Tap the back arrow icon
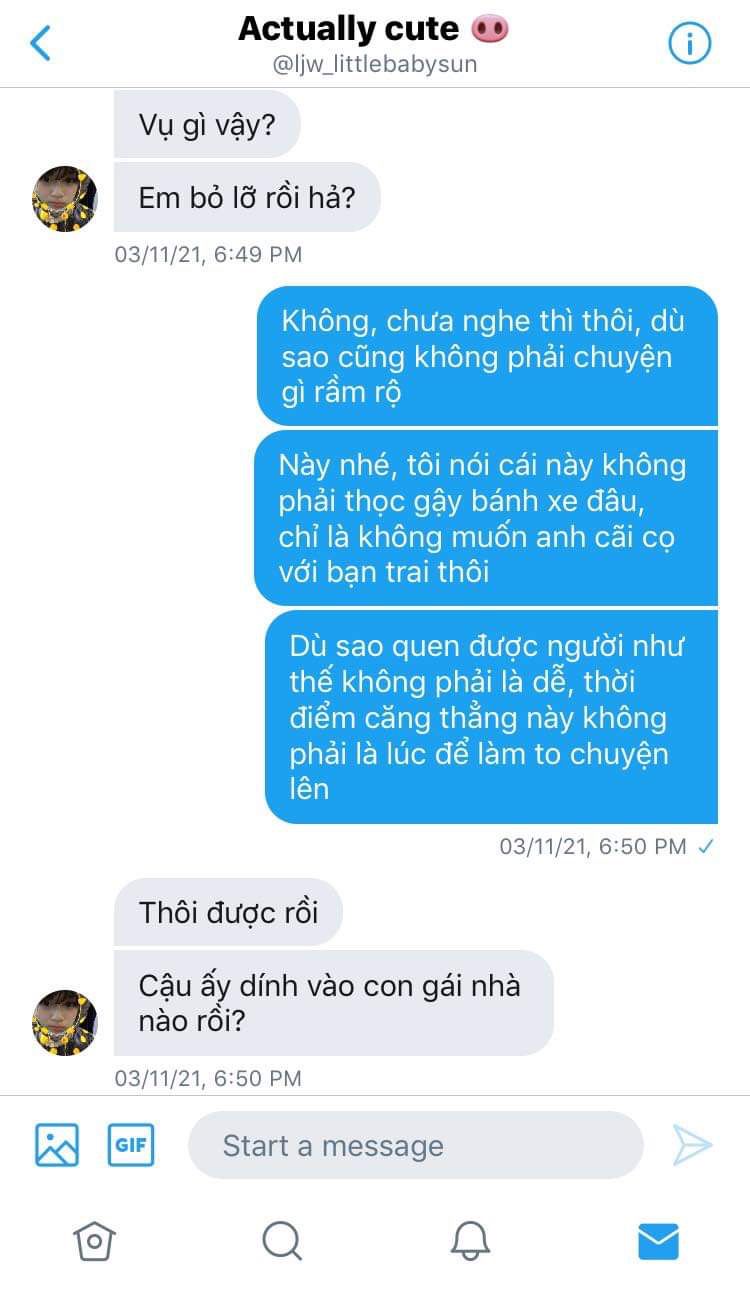The image size is (750, 1293). [40, 43]
